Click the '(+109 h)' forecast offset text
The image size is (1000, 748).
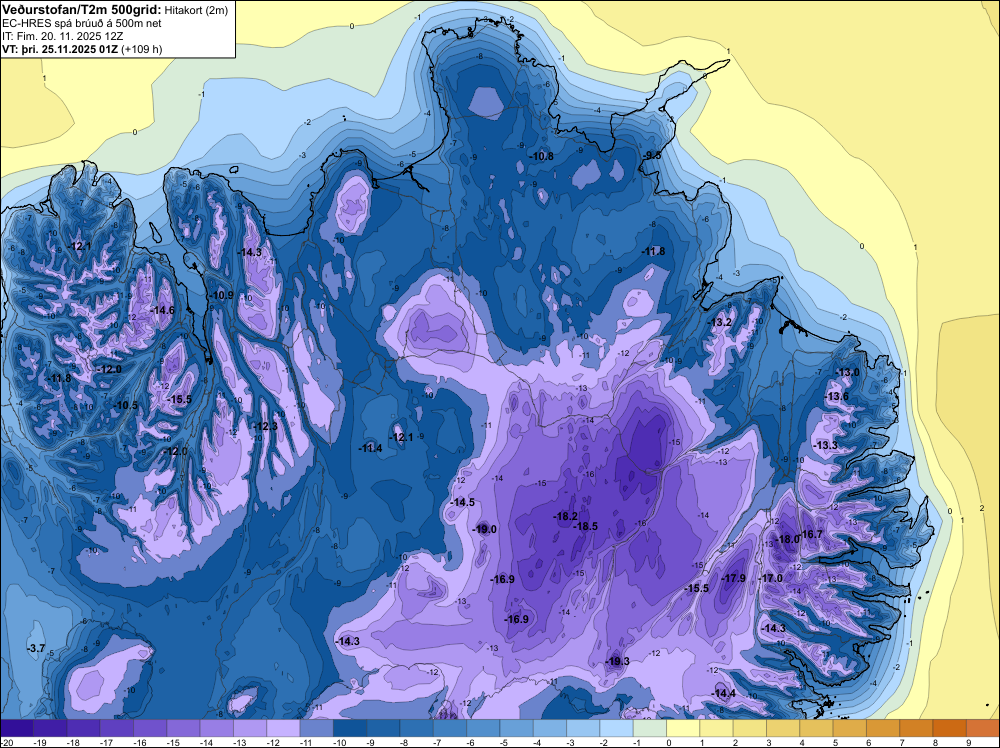142,49
